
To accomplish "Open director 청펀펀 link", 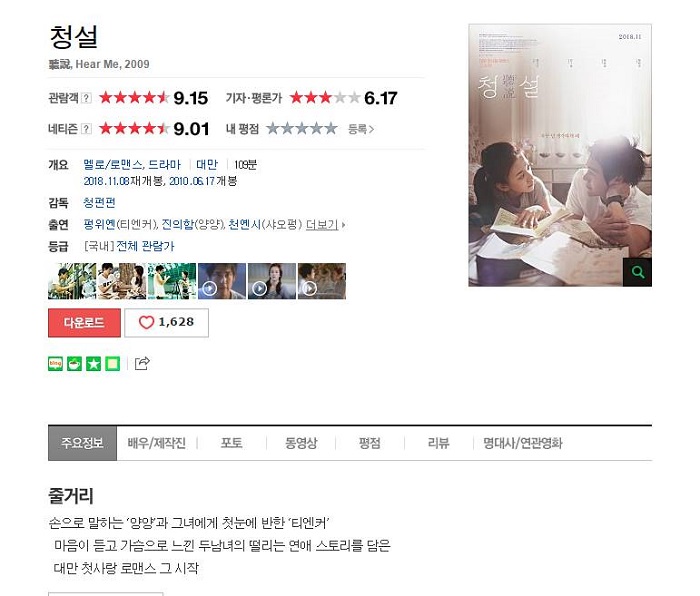I will [x=99, y=203].
